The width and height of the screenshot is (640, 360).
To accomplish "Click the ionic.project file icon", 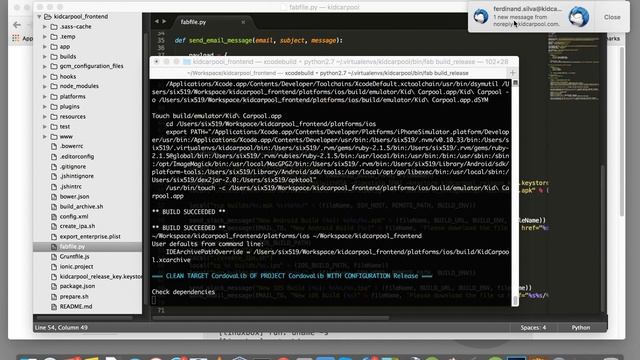I will (x=54, y=267).
